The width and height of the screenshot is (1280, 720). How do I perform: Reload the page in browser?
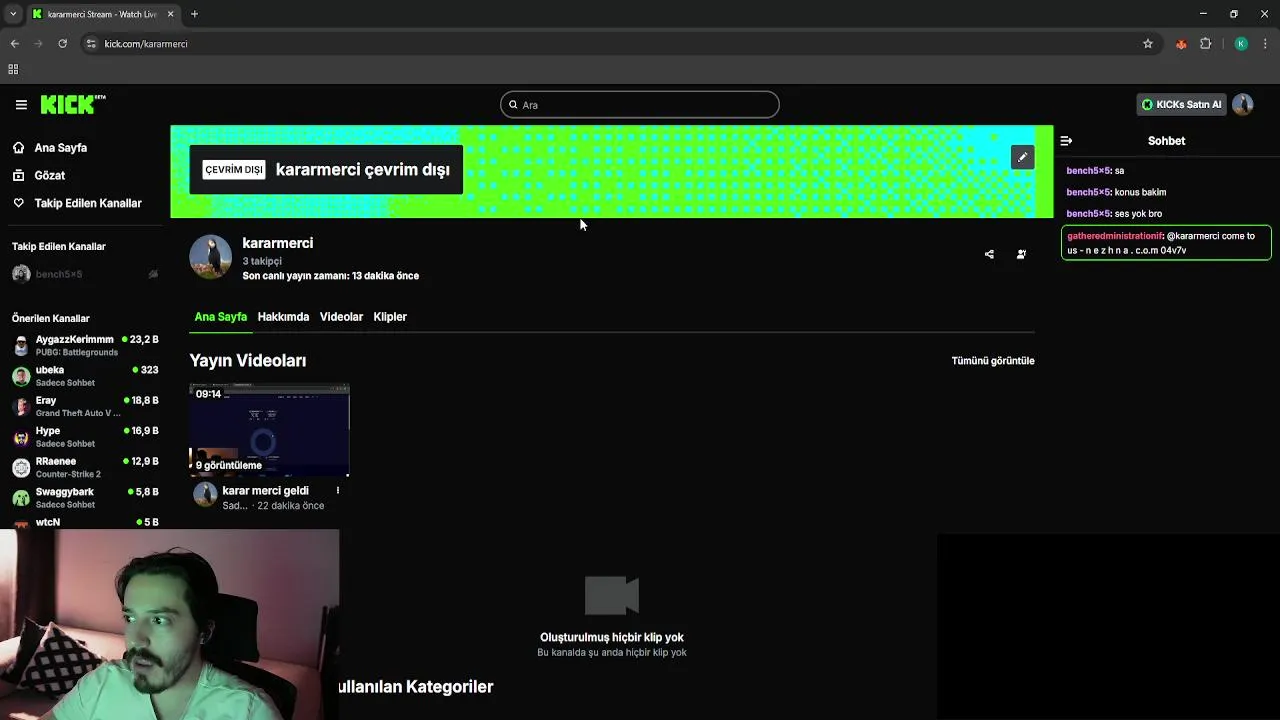62,44
